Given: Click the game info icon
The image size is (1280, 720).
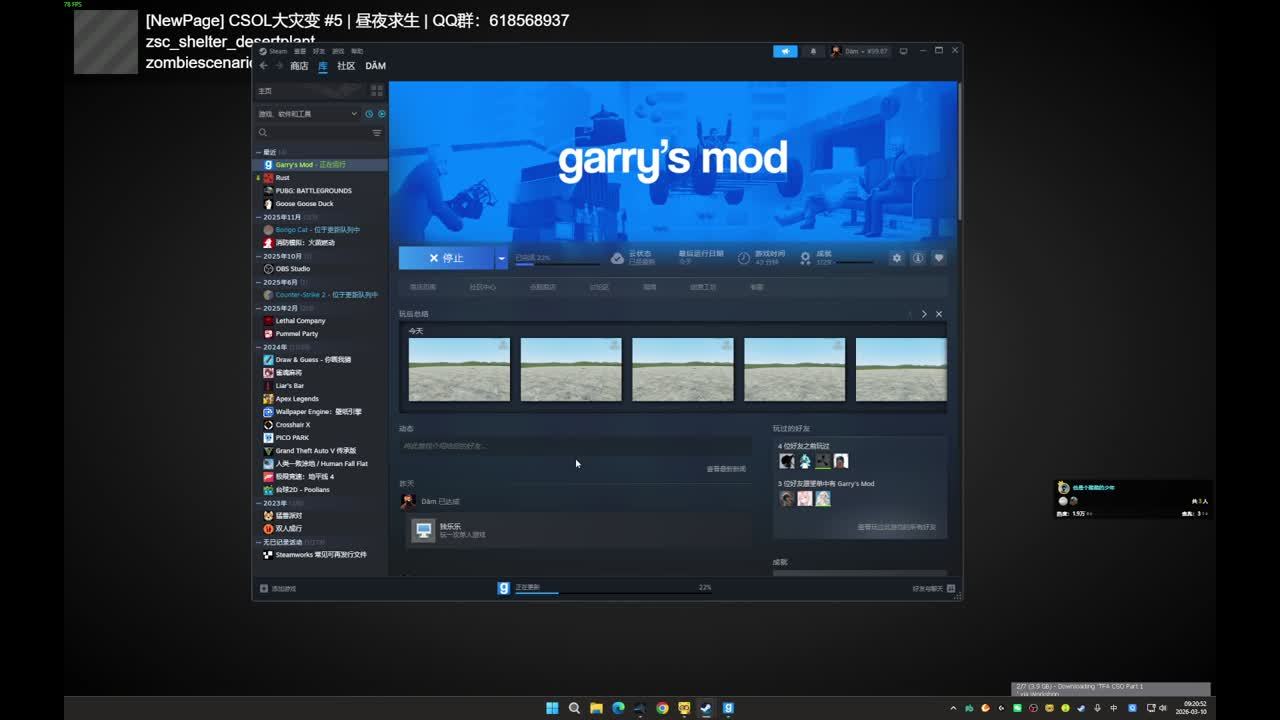Looking at the screenshot, I should (x=917, y=258).
